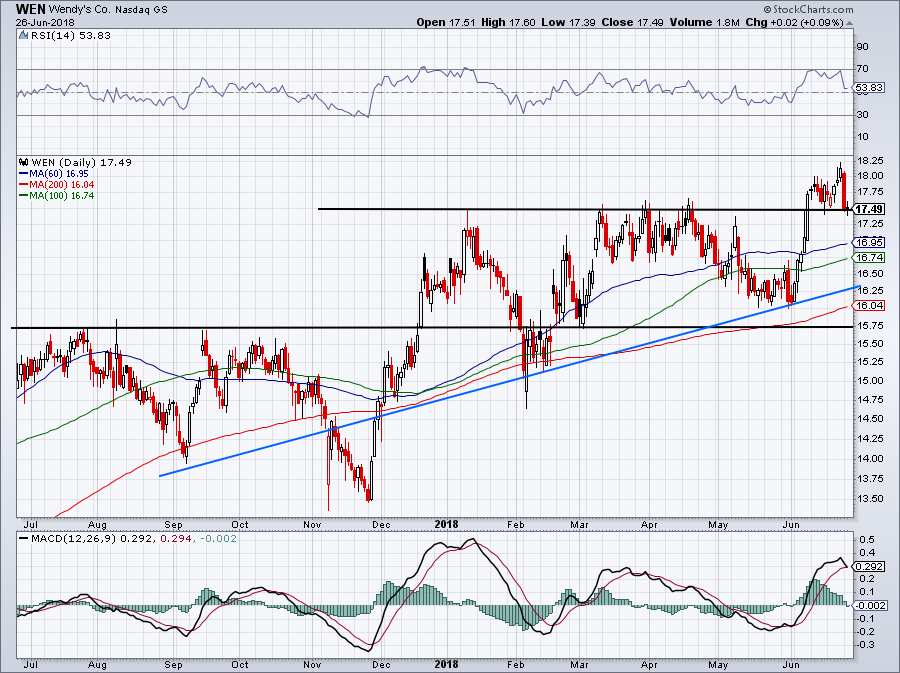This screenshot has width=900, height=673.
Task: Click the blue 16.95 moving-average price tag
Action: click(x=869, y=242)
